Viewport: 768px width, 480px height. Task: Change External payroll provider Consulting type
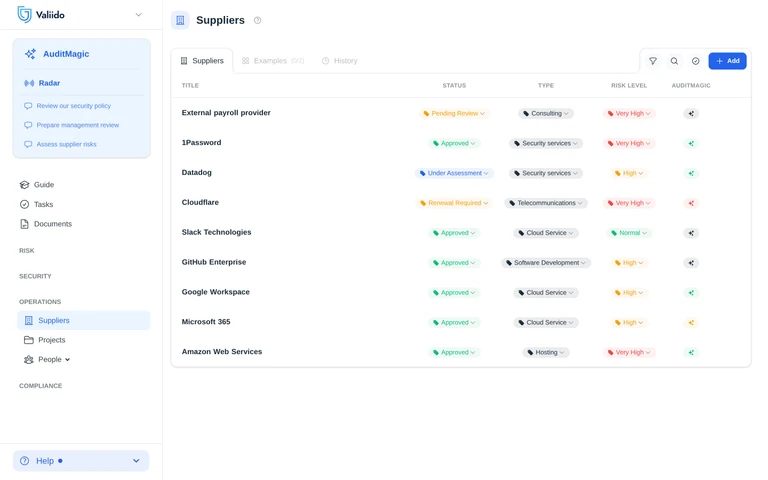coord(546,113)
